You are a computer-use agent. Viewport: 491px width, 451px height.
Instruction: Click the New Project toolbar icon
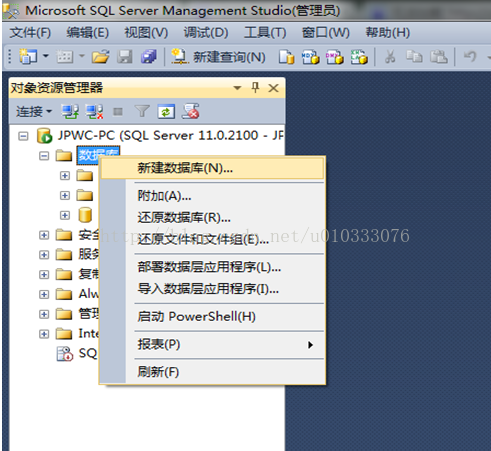[28, 56]
